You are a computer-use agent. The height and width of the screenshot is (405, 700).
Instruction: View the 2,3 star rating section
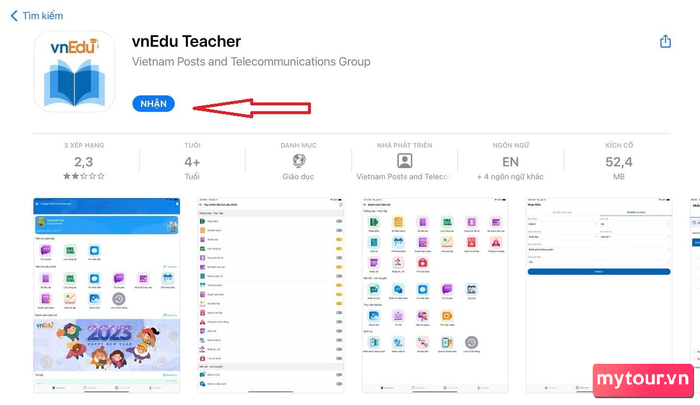coord(84,161)
